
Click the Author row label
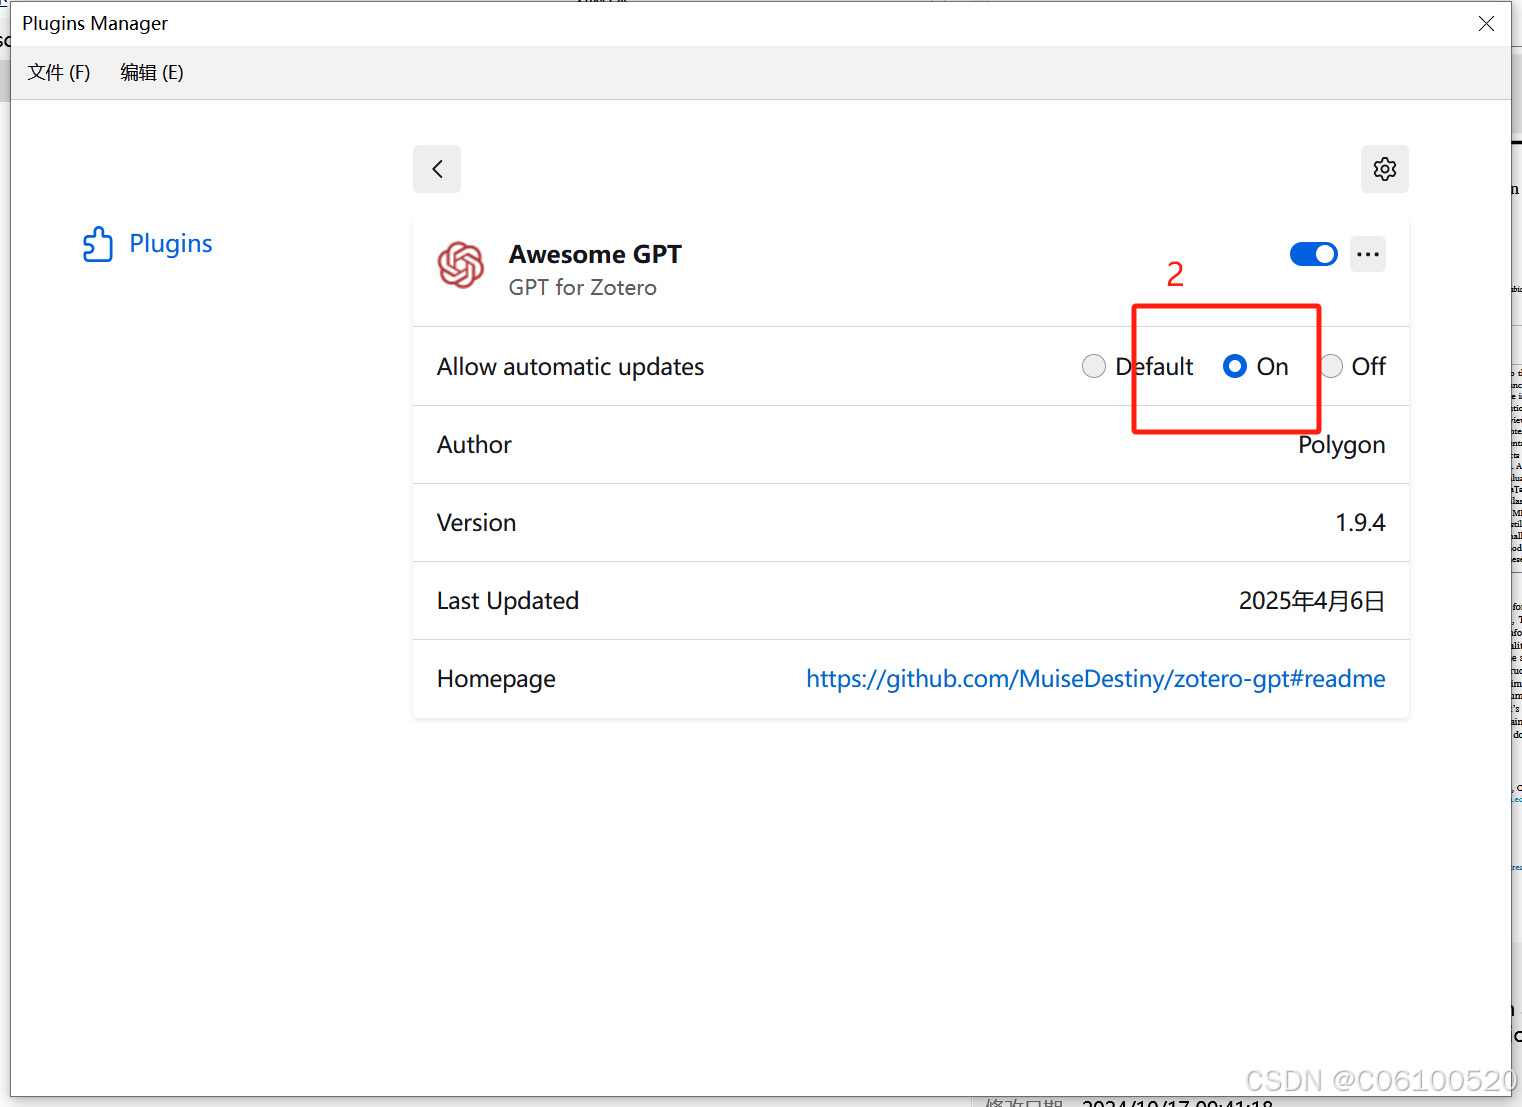pos(474,444)
